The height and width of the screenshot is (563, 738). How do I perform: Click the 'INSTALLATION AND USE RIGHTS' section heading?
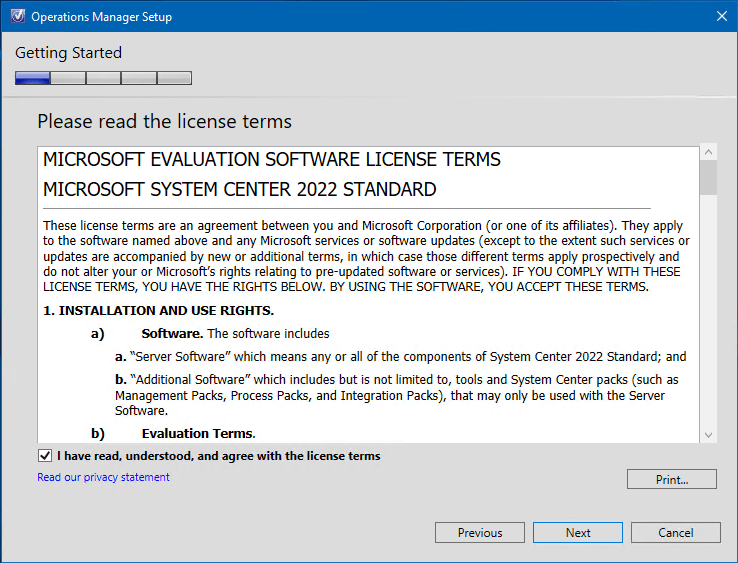[x=158, y=311]
